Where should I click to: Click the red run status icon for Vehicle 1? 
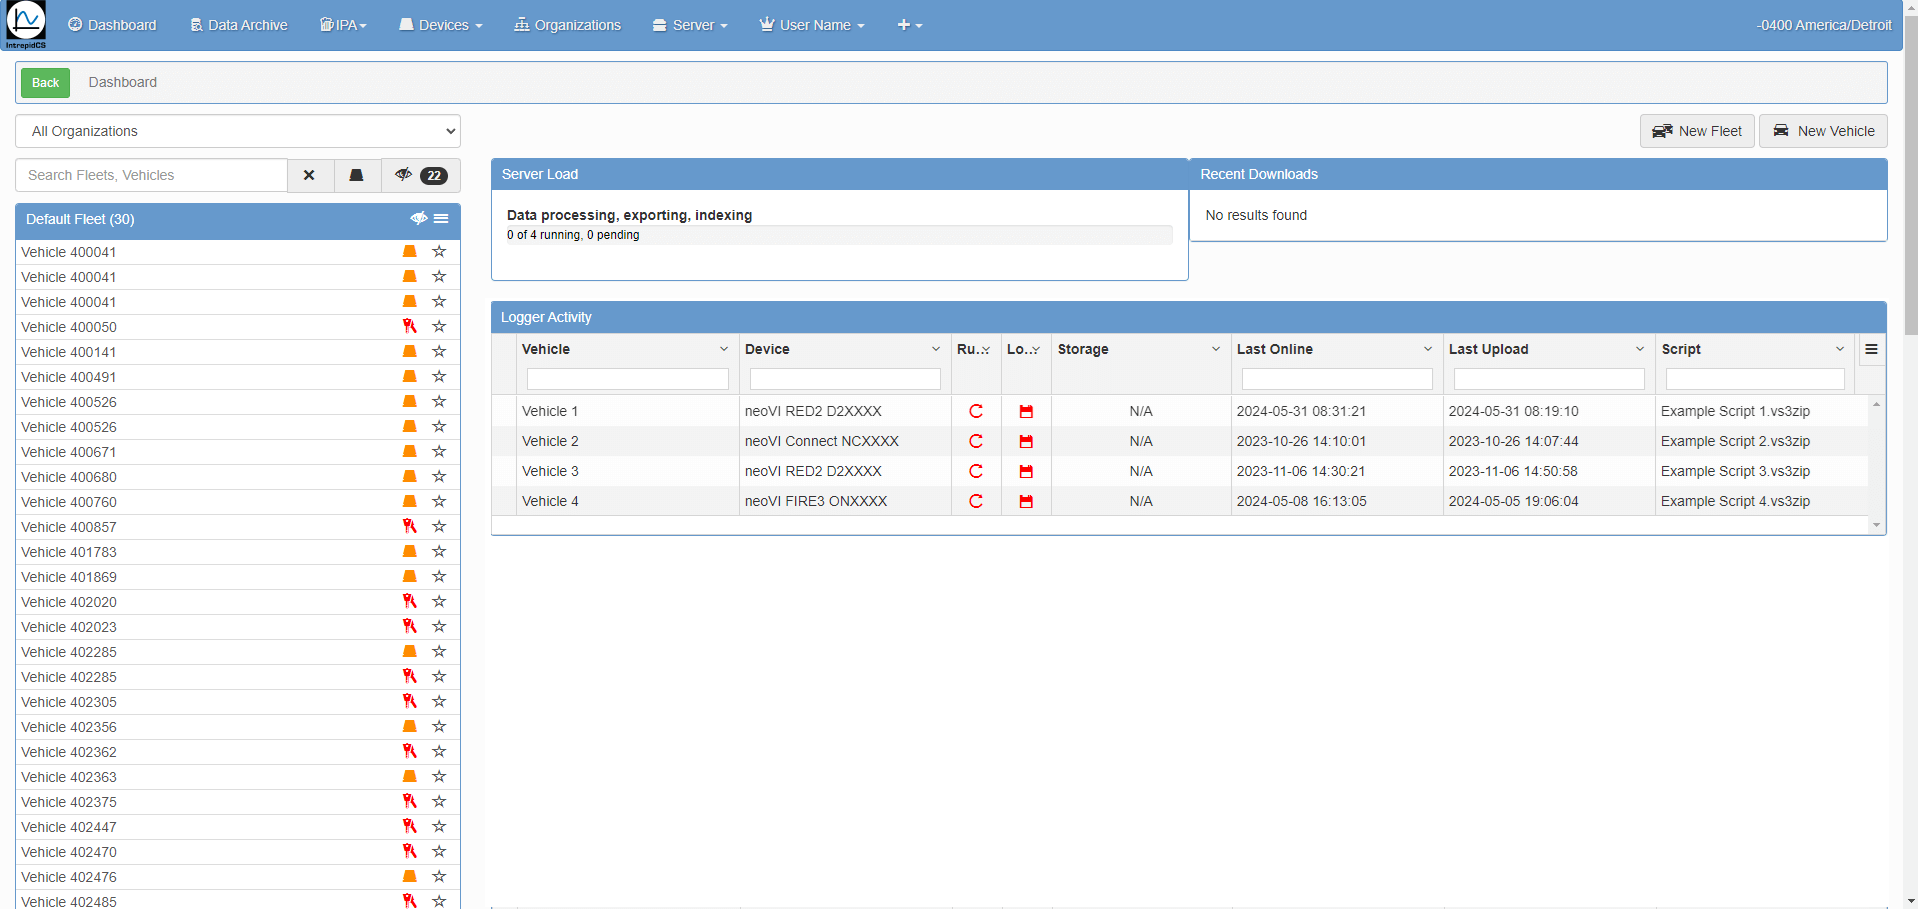(x=976, y=411)
